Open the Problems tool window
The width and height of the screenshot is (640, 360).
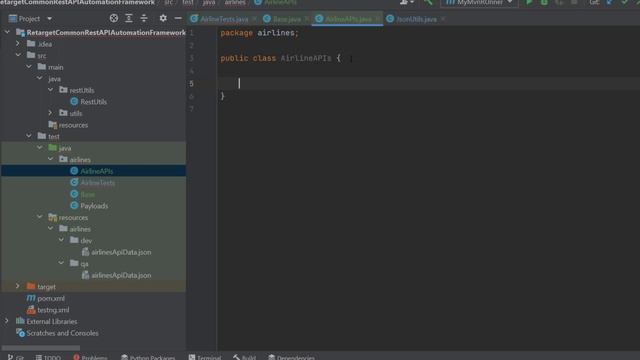tap(90, 357)
